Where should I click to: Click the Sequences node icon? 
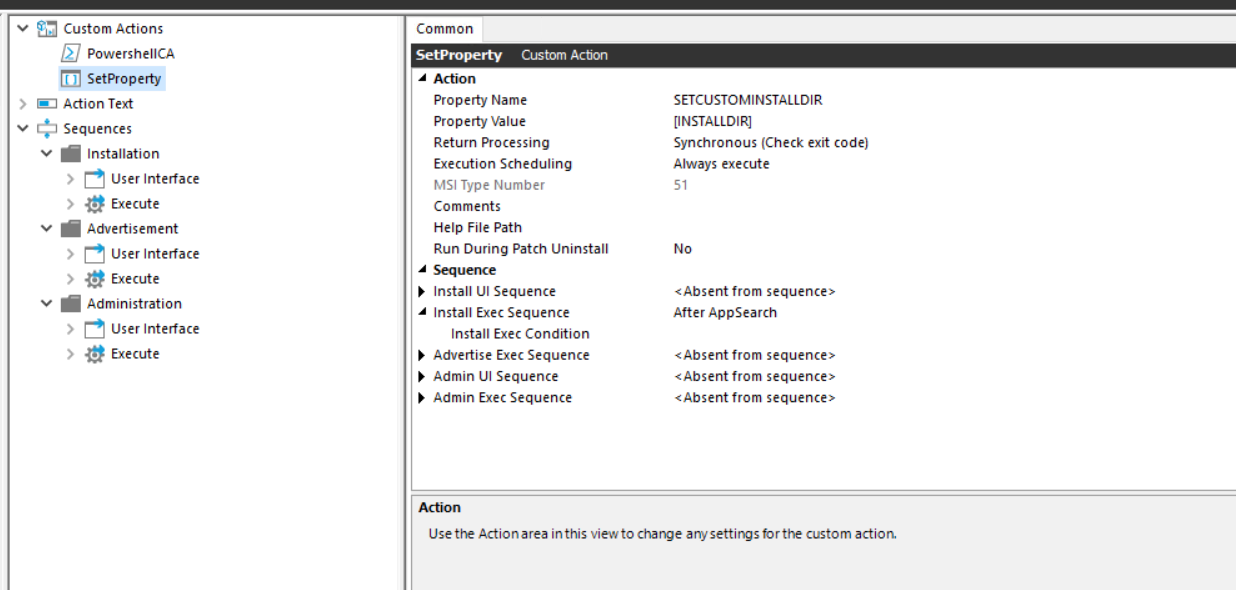tap(46, 129)
